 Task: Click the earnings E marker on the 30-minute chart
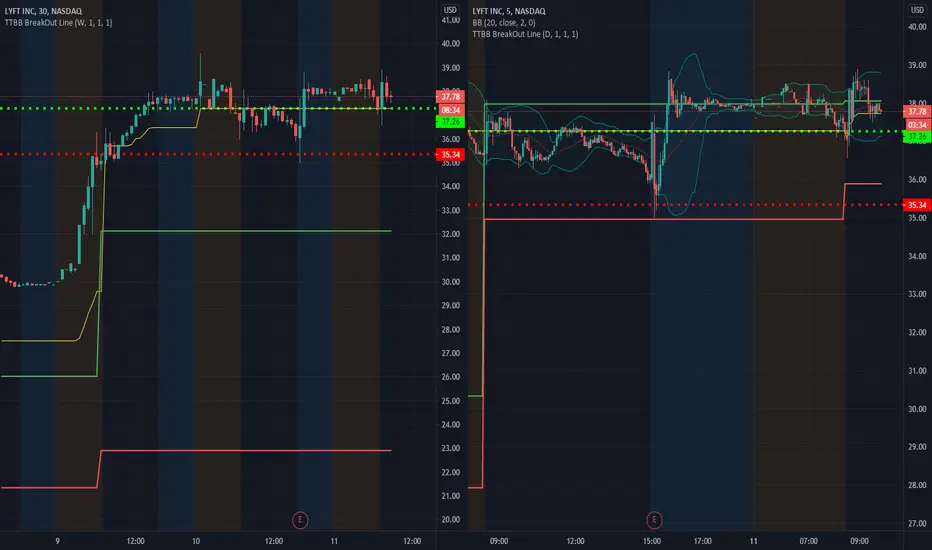point(300,520)
